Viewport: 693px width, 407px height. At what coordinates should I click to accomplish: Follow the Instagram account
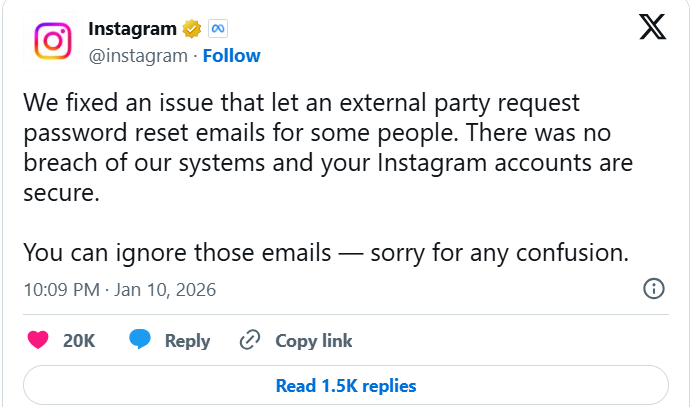pyautogui.click(x=231, y=55)
